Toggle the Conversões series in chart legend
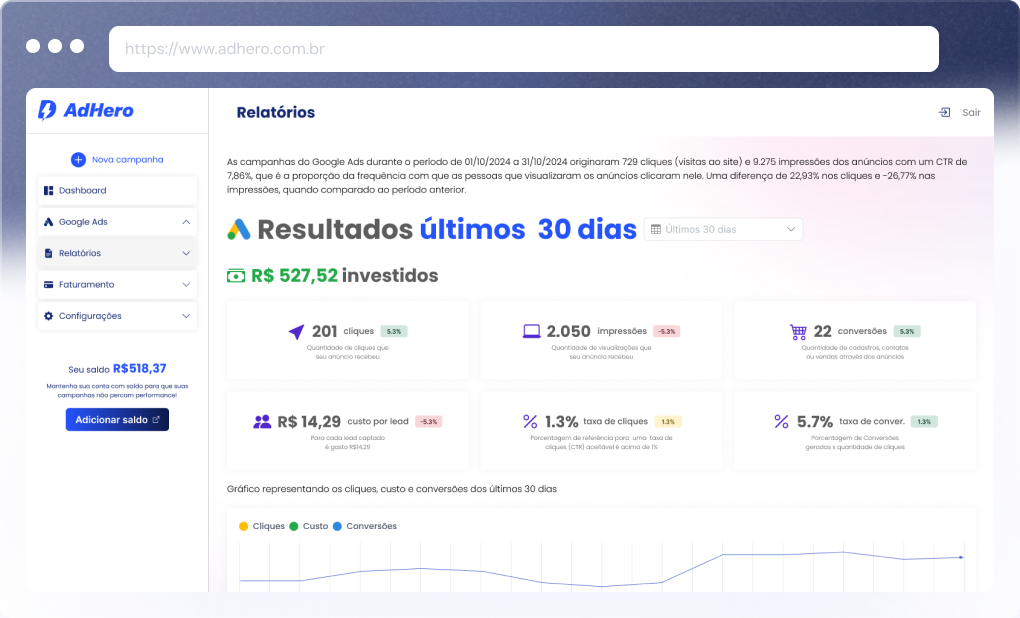The height and width of the screenshot is (618, 1020). 364,526
